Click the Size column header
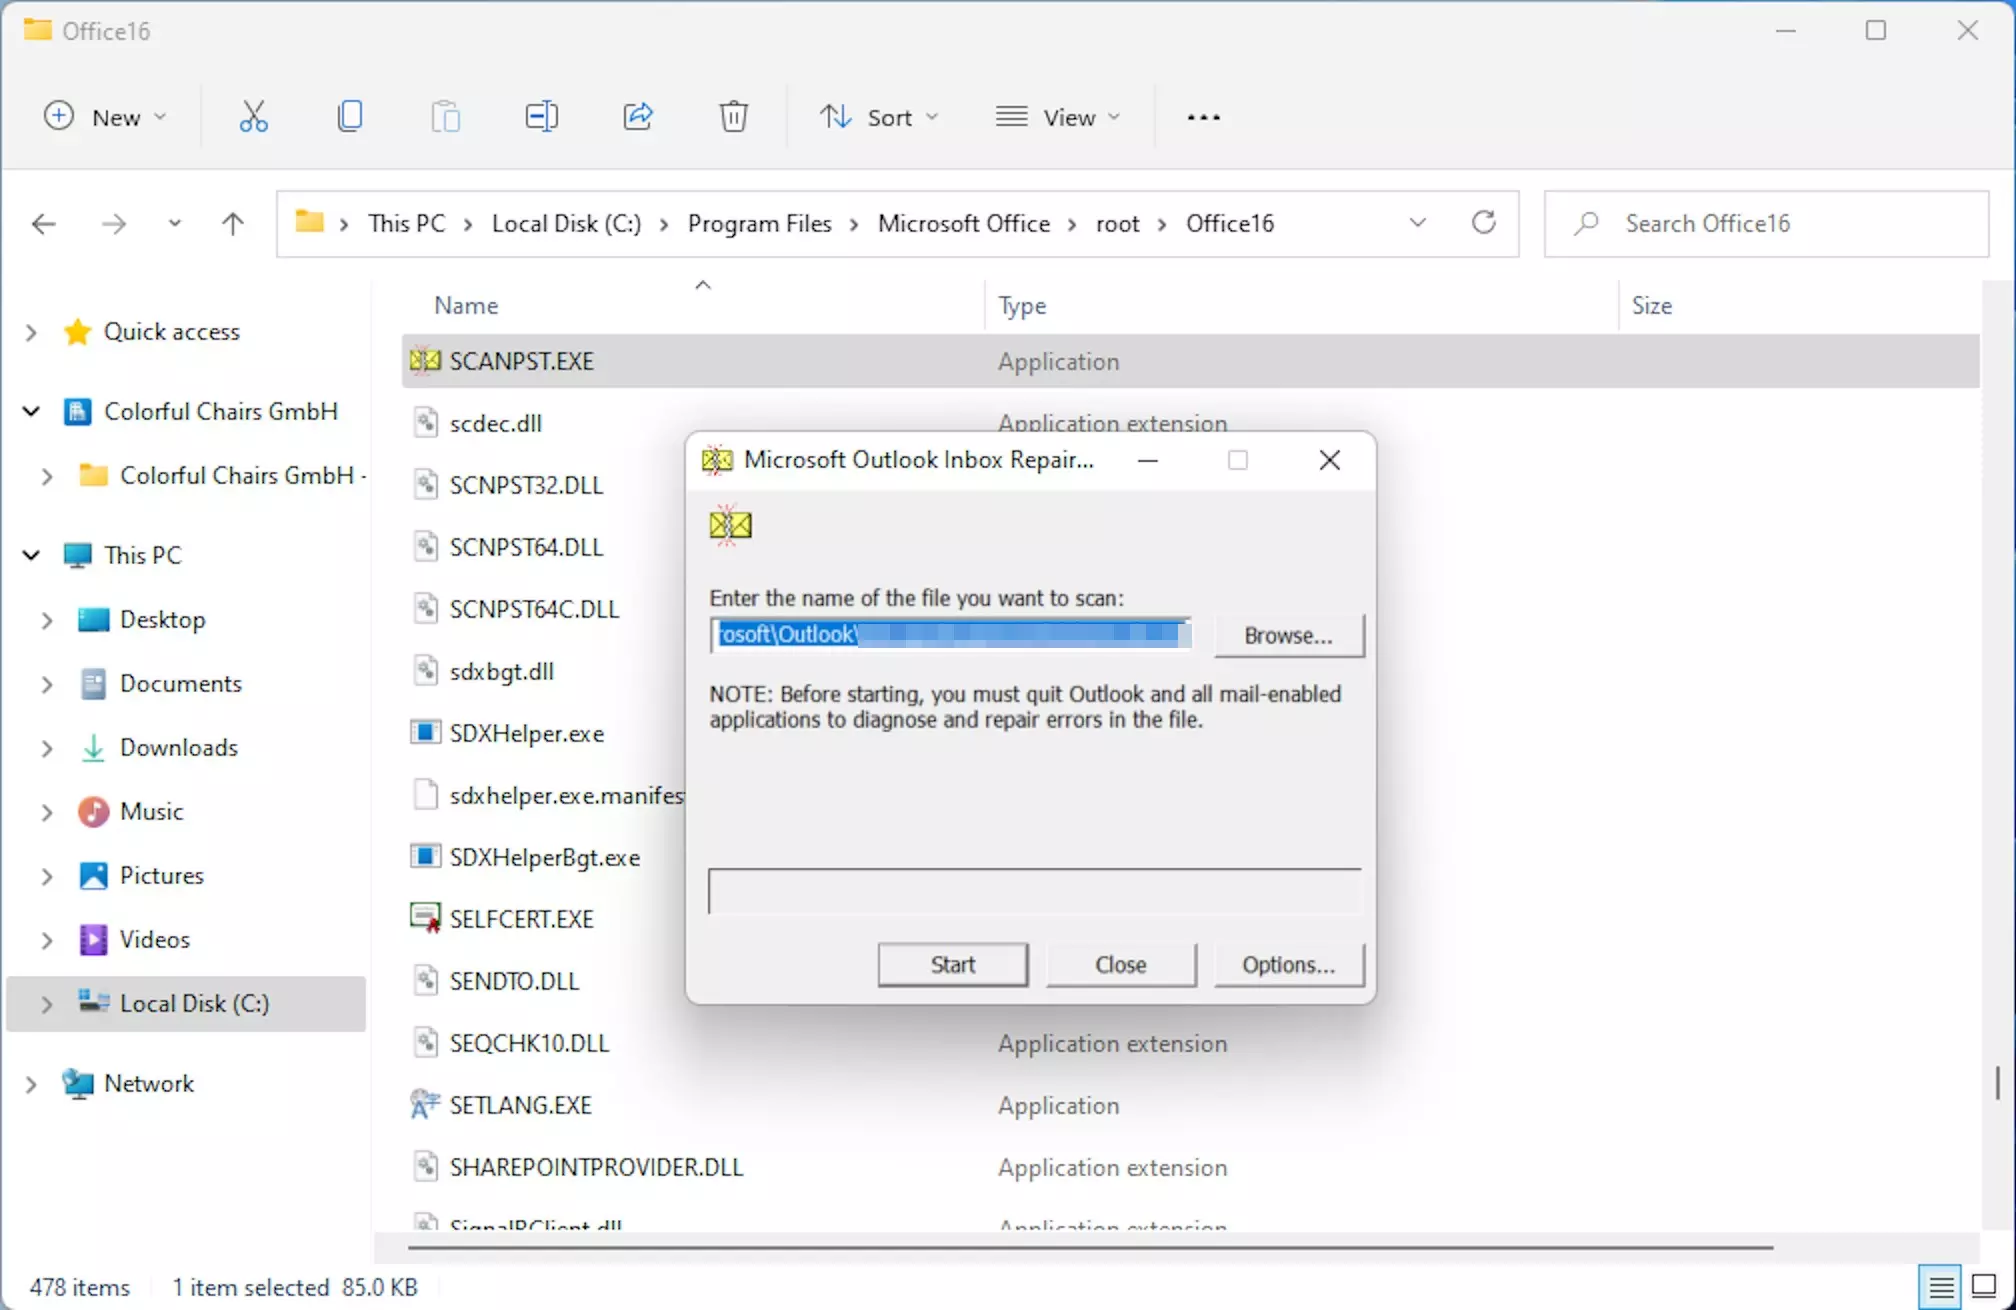The height and width of the screenshot is (1310, 2016). point(1651,305)
